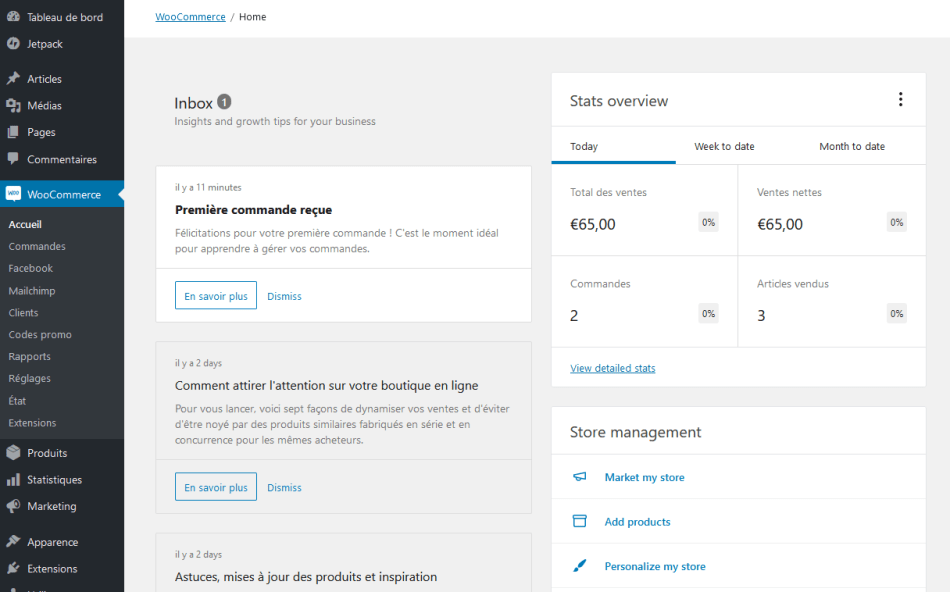This screenshot has height=592, width=950.
Task: Click the Pages icon in sidebar
Action: click(13, 132)
